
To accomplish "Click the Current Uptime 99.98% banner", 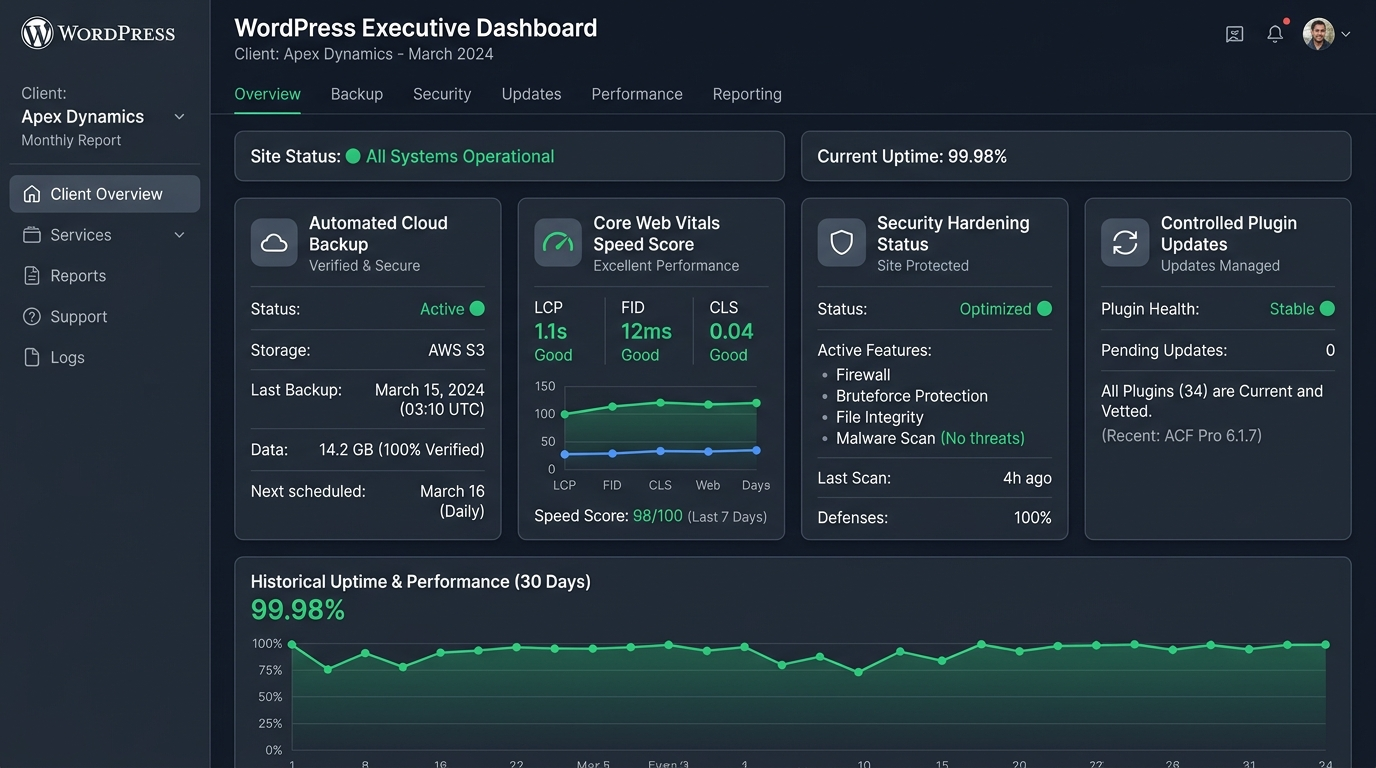I will click(x=1076, y=156).
